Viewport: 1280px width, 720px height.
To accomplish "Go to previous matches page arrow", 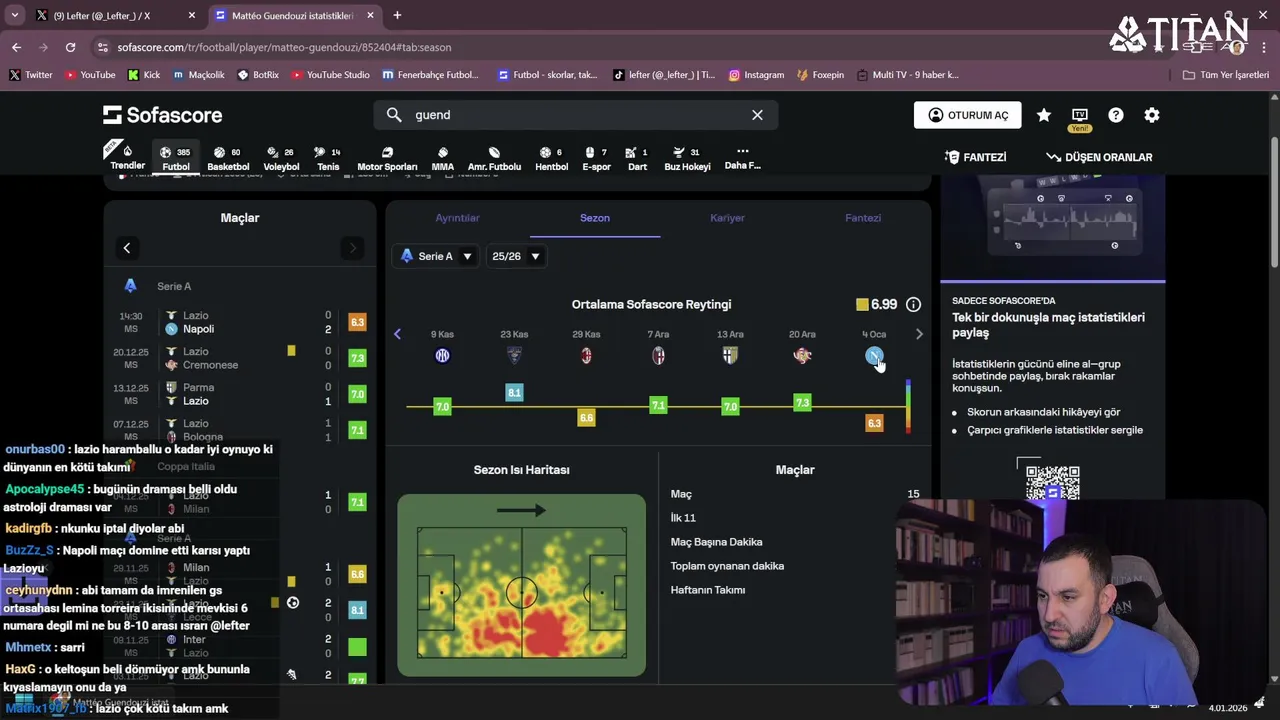I will click(x=127, y=248).
